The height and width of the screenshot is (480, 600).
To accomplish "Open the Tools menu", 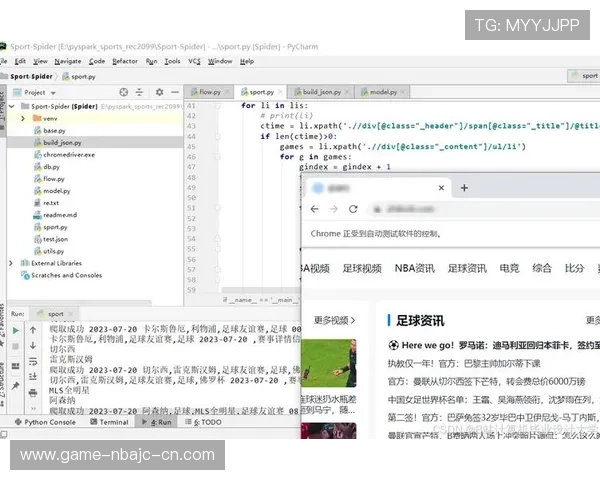I will tap(172, 61).
